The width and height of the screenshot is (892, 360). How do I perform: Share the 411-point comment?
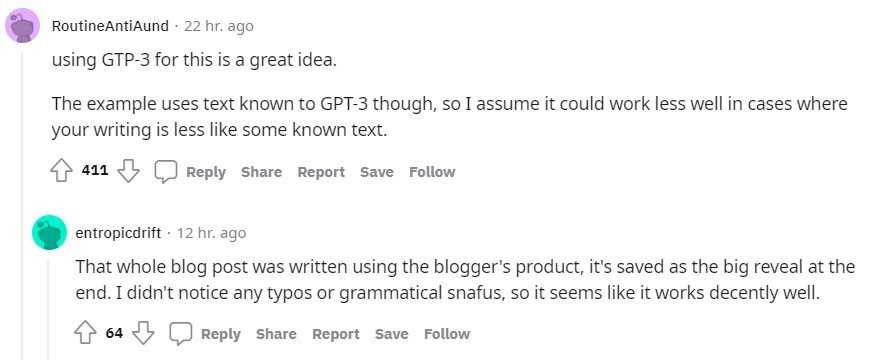point(261,172)
